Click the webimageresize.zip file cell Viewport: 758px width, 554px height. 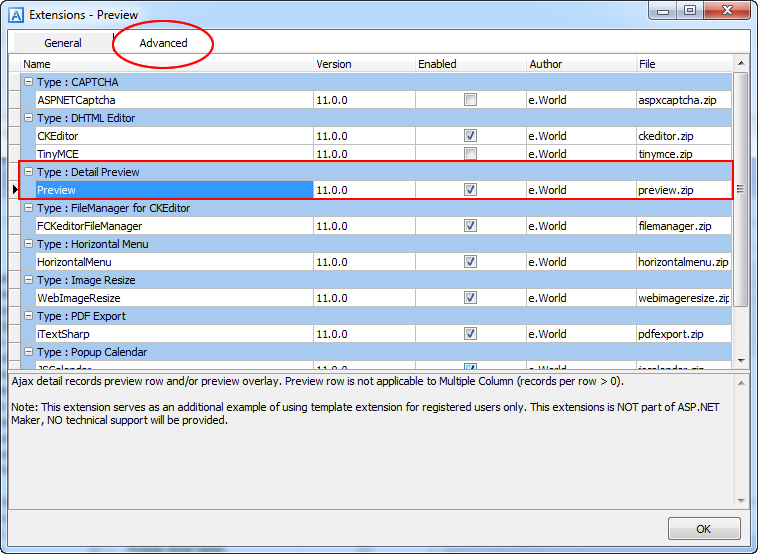(684, 298)
